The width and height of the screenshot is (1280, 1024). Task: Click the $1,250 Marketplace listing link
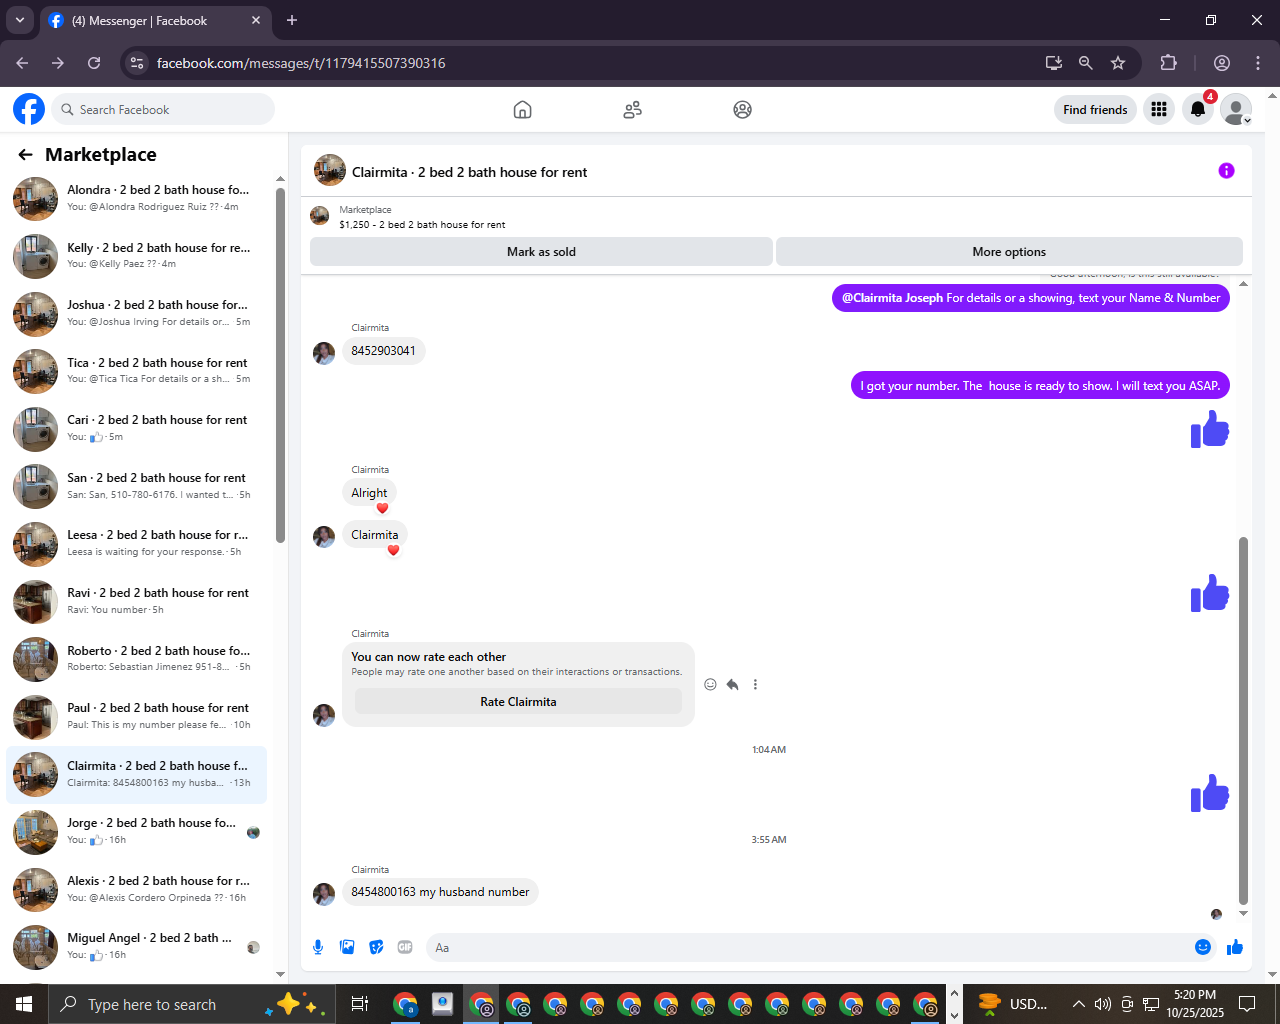coord(422,225)
